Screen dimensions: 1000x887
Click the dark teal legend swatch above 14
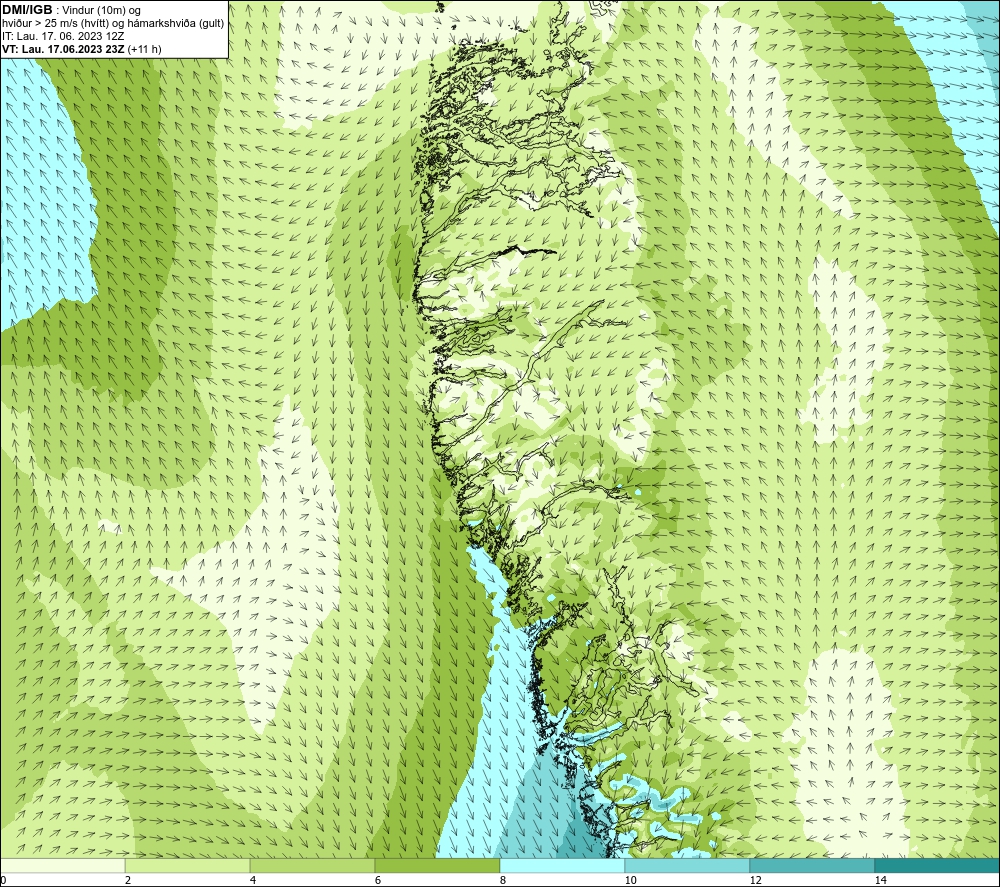938,865
